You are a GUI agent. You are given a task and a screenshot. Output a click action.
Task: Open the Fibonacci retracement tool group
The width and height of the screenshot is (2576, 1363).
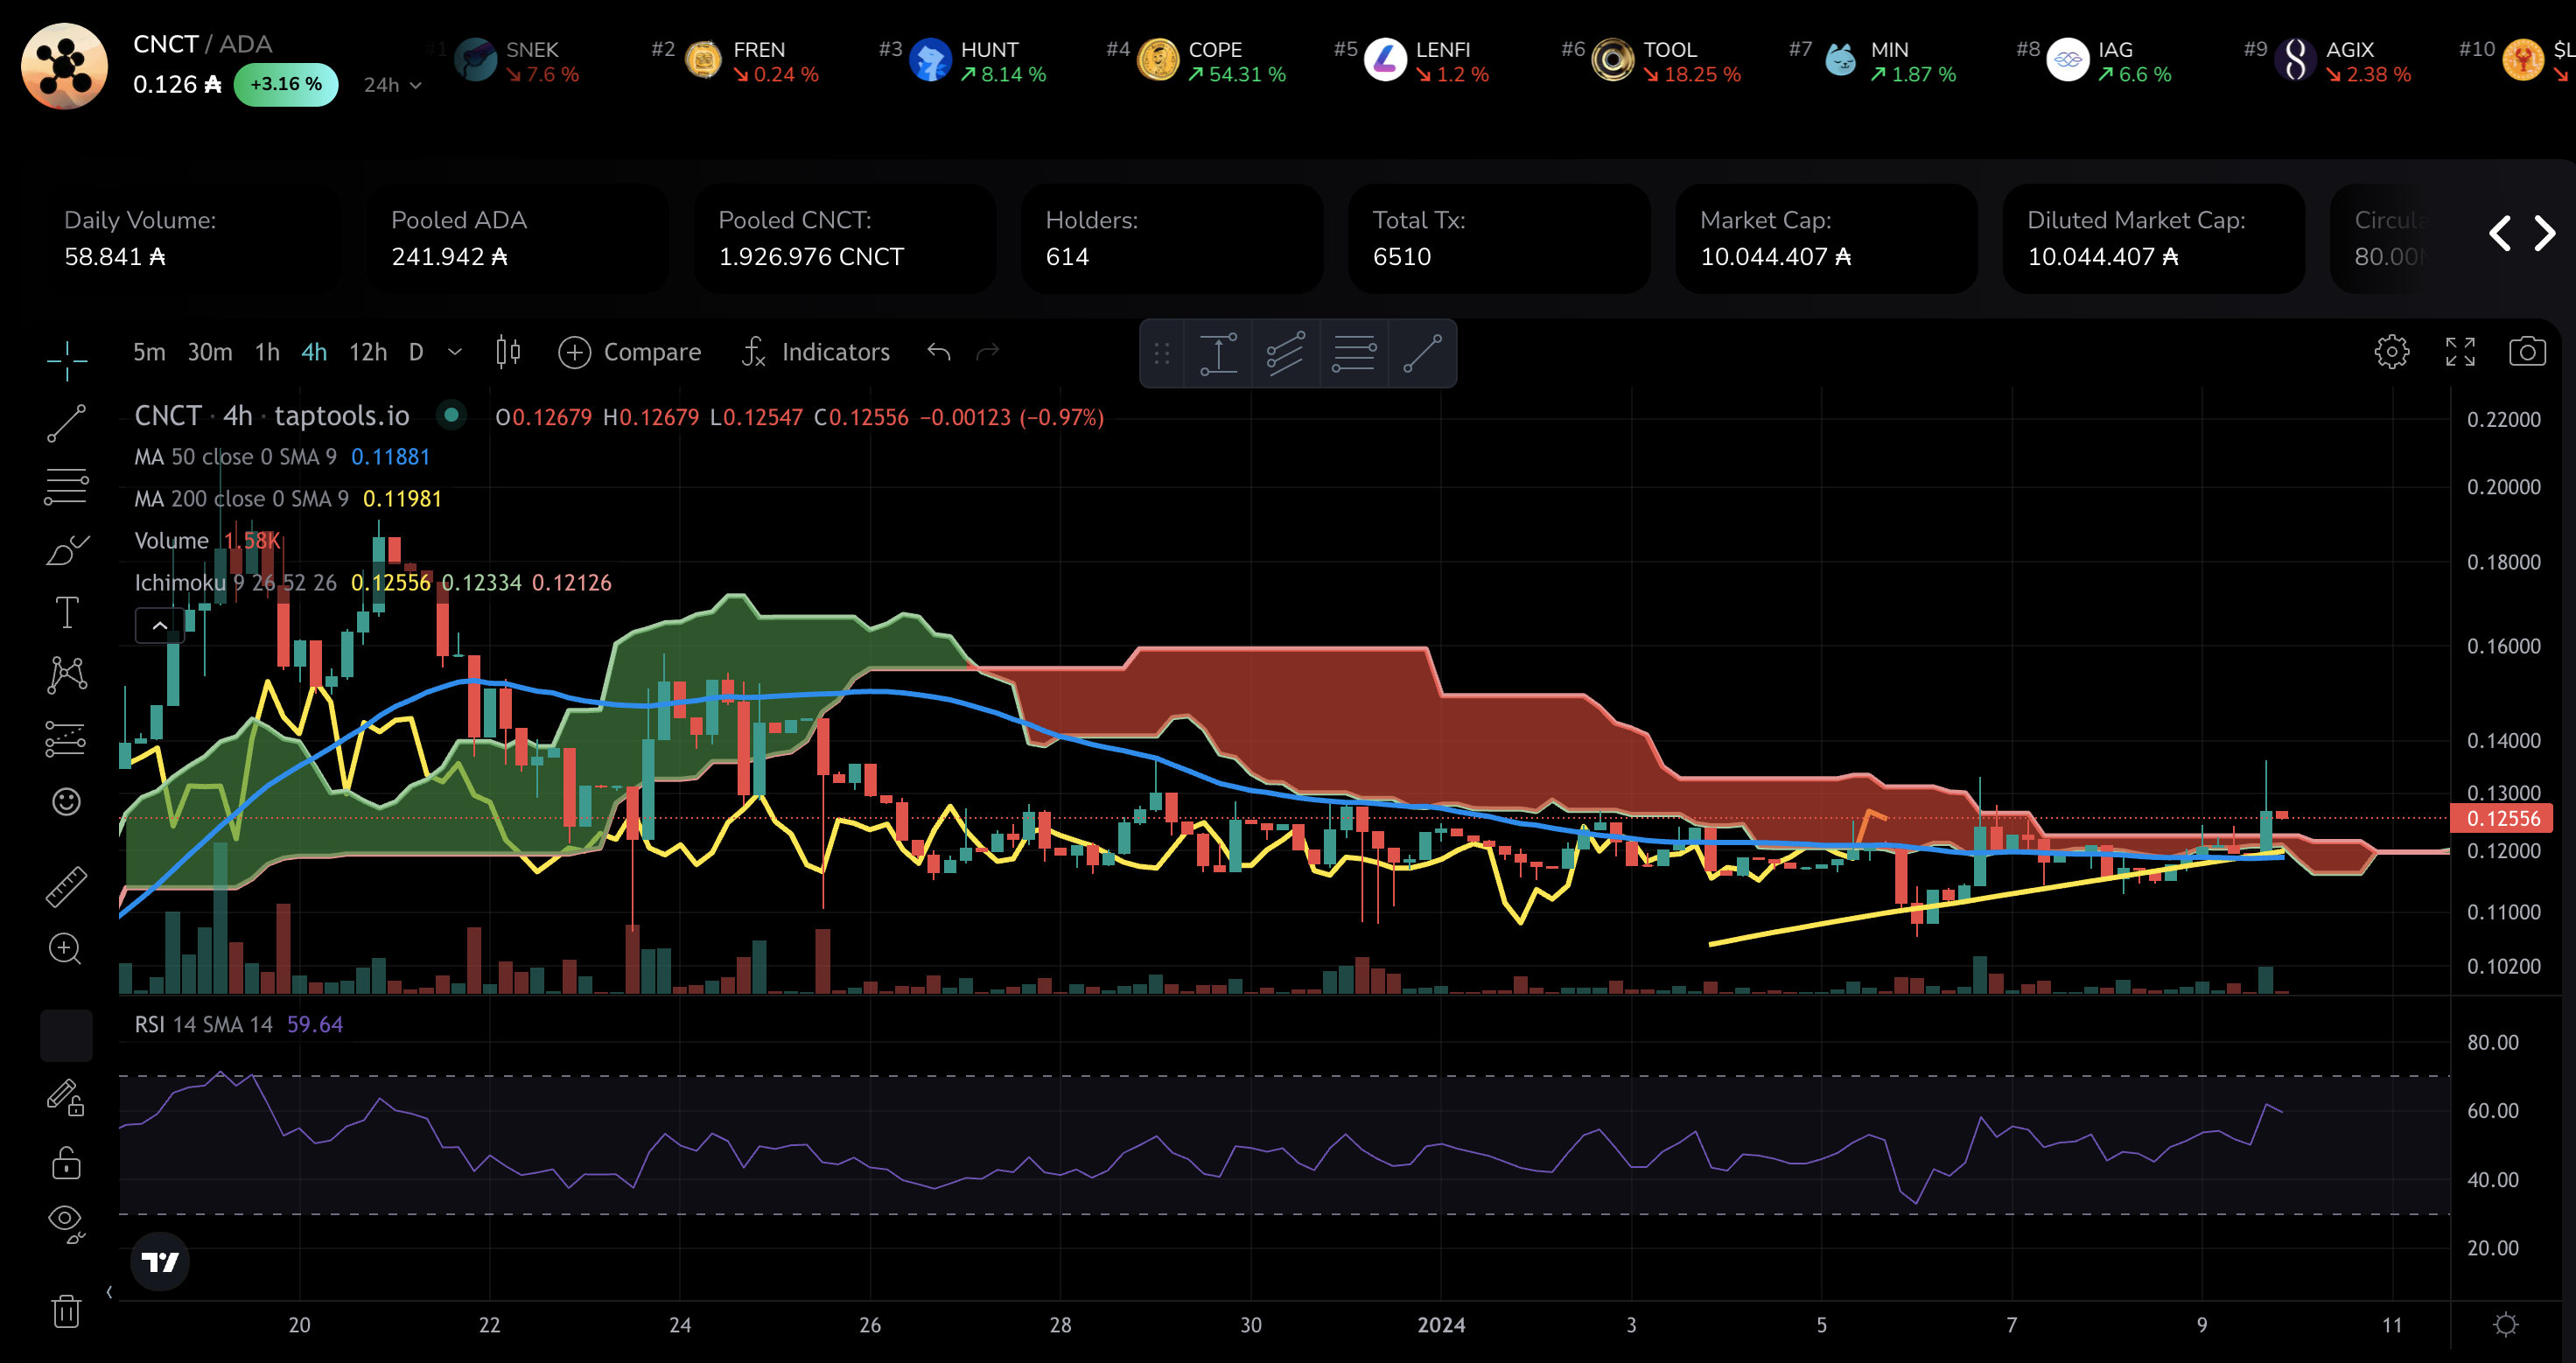tap(67, 486)
